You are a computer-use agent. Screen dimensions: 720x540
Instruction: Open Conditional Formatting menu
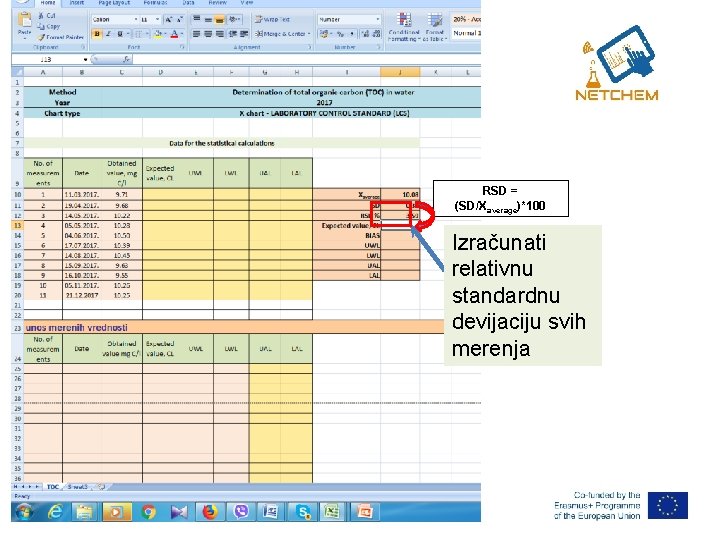tap(404, 27)
